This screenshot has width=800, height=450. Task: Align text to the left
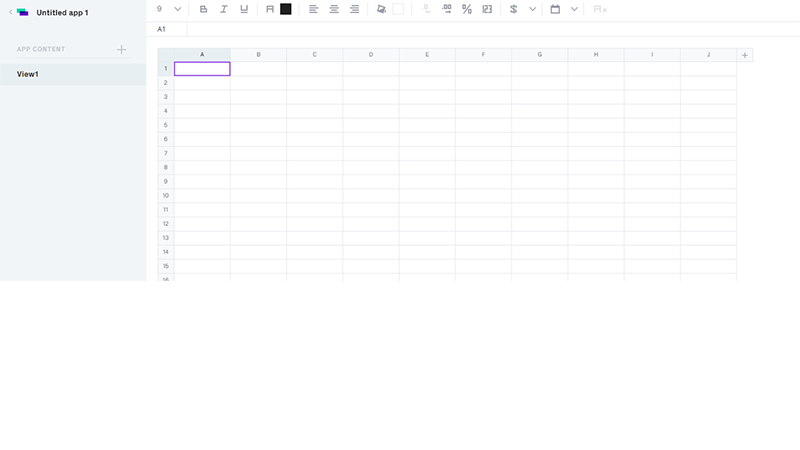coord(313,9)
